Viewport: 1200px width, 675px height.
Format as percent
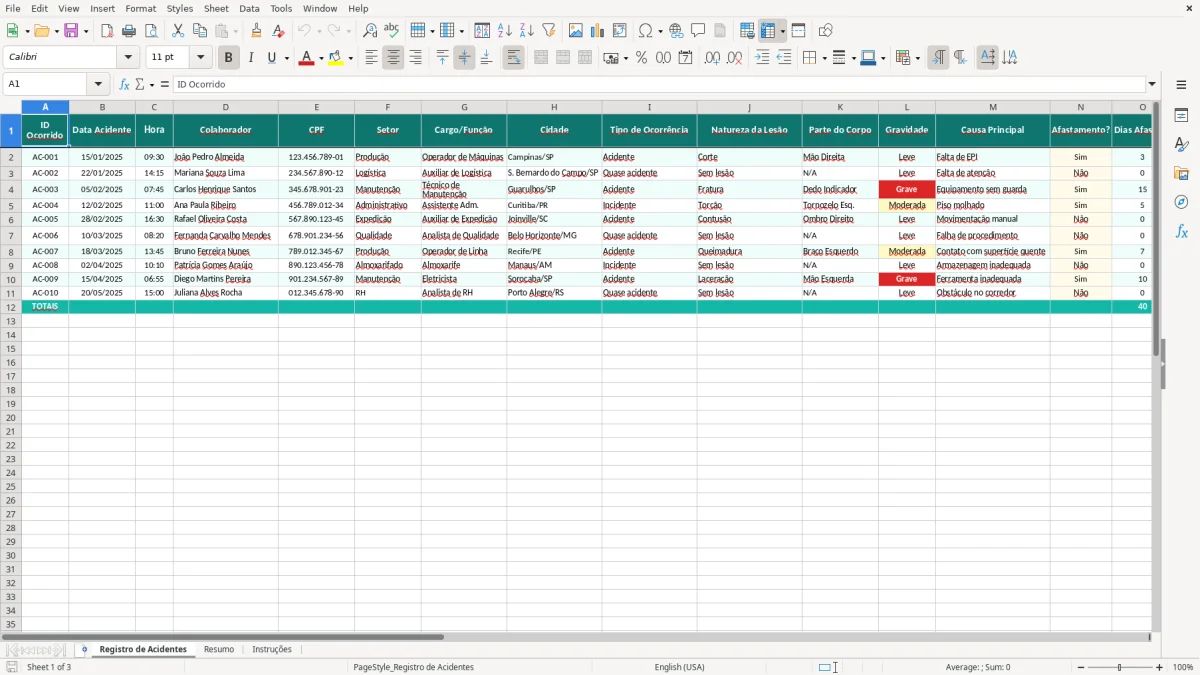641,58
